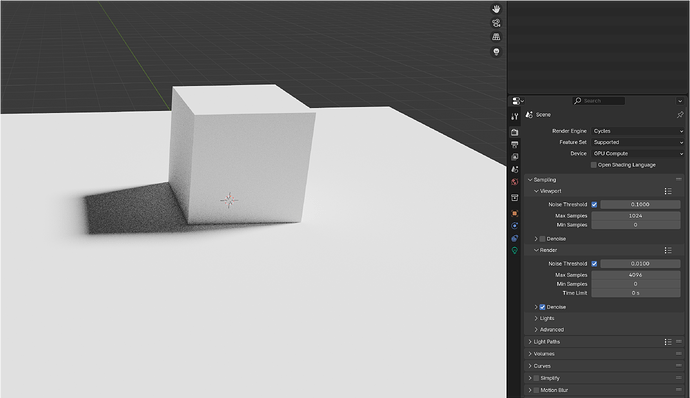Image resolution: width=690 pixels, height=398 pixels.
Task: Expand the Volumes panel
Action: (x=530, y=354)
